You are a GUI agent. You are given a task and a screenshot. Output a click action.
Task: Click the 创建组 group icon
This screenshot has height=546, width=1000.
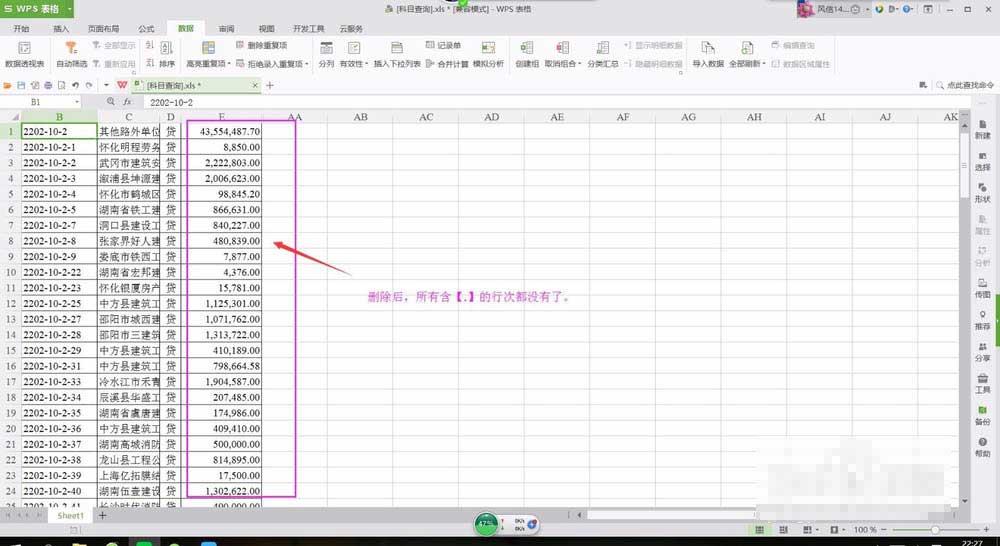[x=527, y=53]
